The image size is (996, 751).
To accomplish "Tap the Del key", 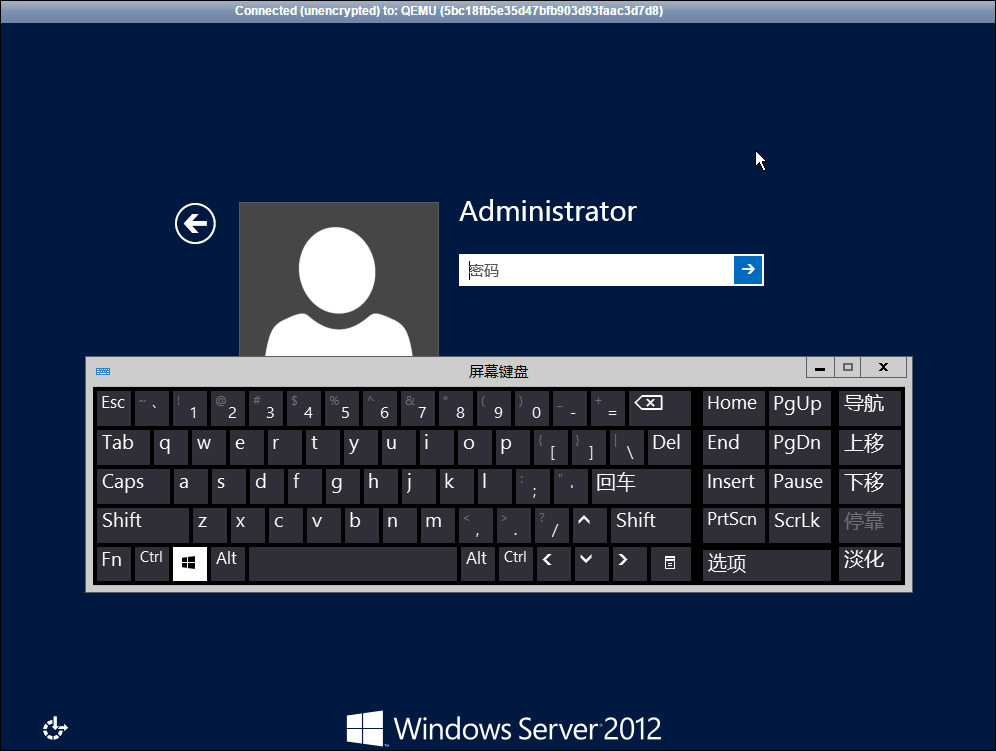I will (x=669, y=447).
